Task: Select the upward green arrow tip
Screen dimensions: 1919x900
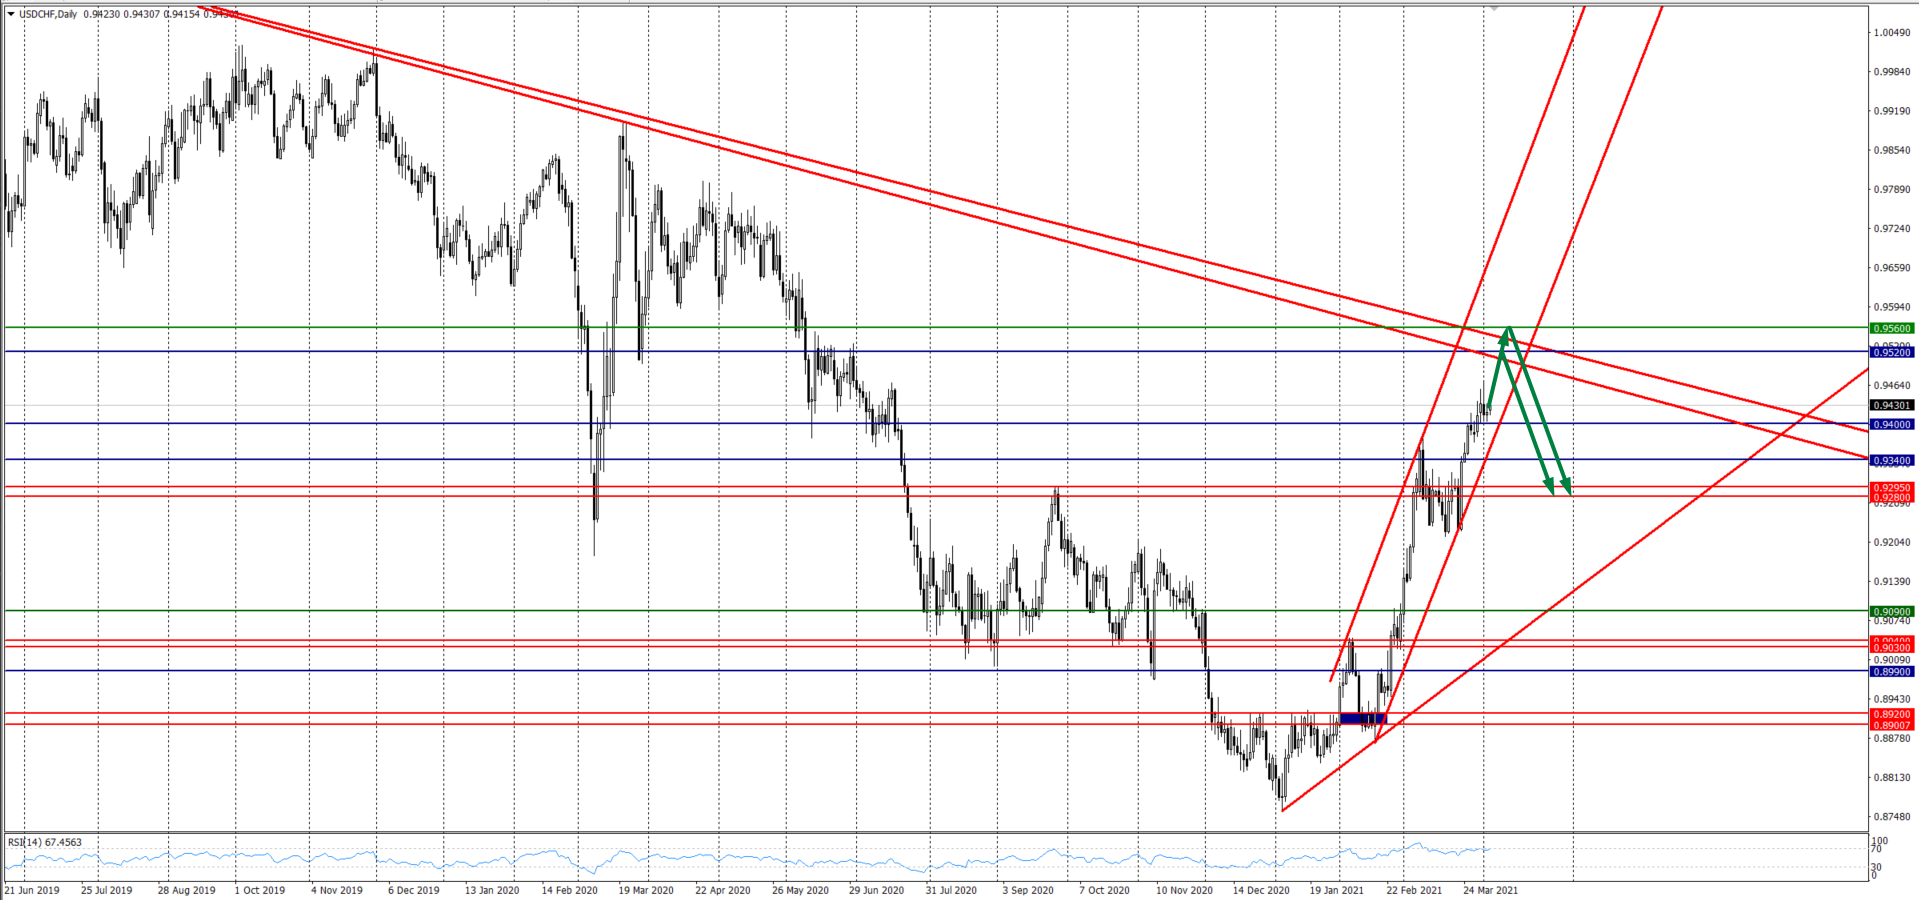Action: pyautogui.click(x=1508, y=329)
